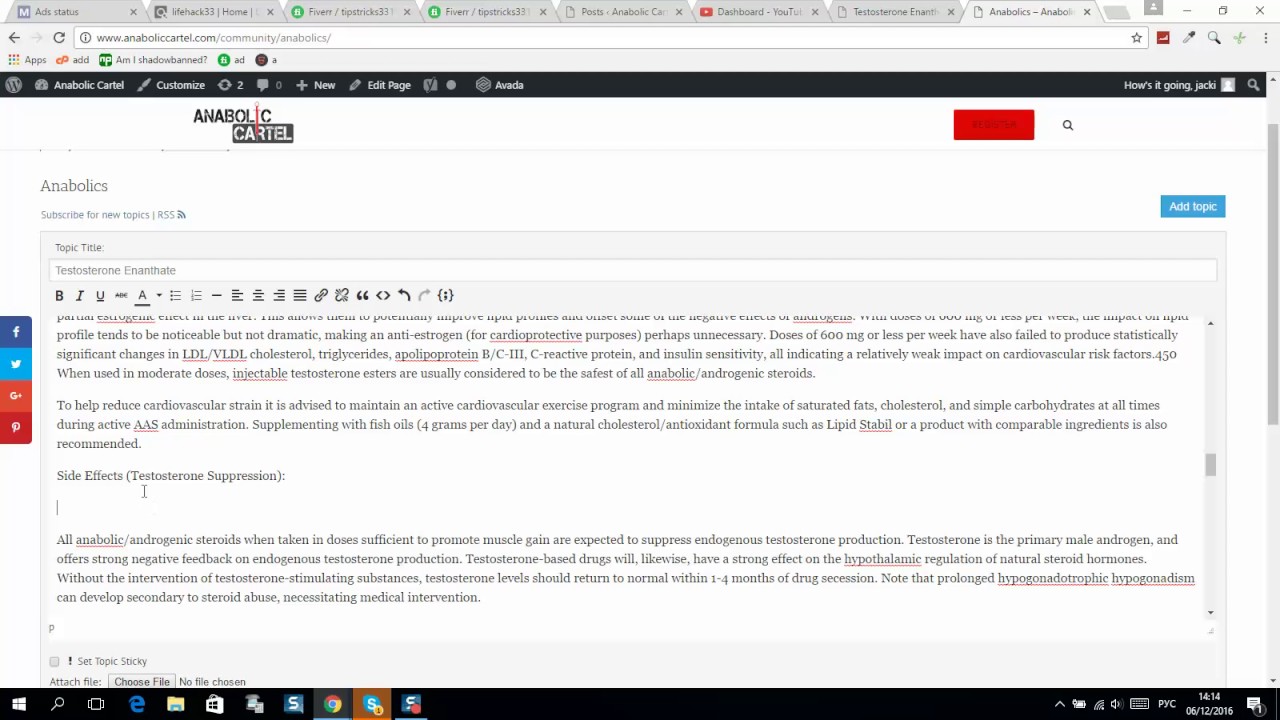Click the Topic Title input field

(632, 270)
